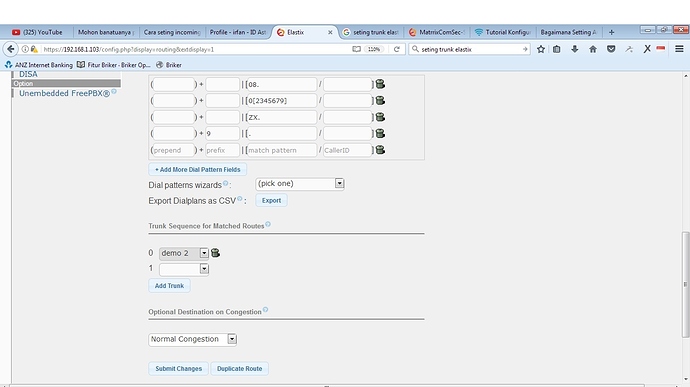690x387 pixels.
Task: Delete the 08. dial pattern row
Action: 380,84
